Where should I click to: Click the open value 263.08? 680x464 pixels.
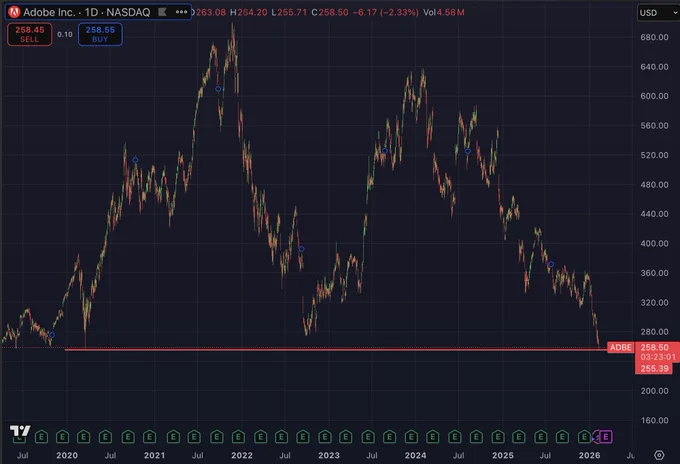(x=210, y=12)
